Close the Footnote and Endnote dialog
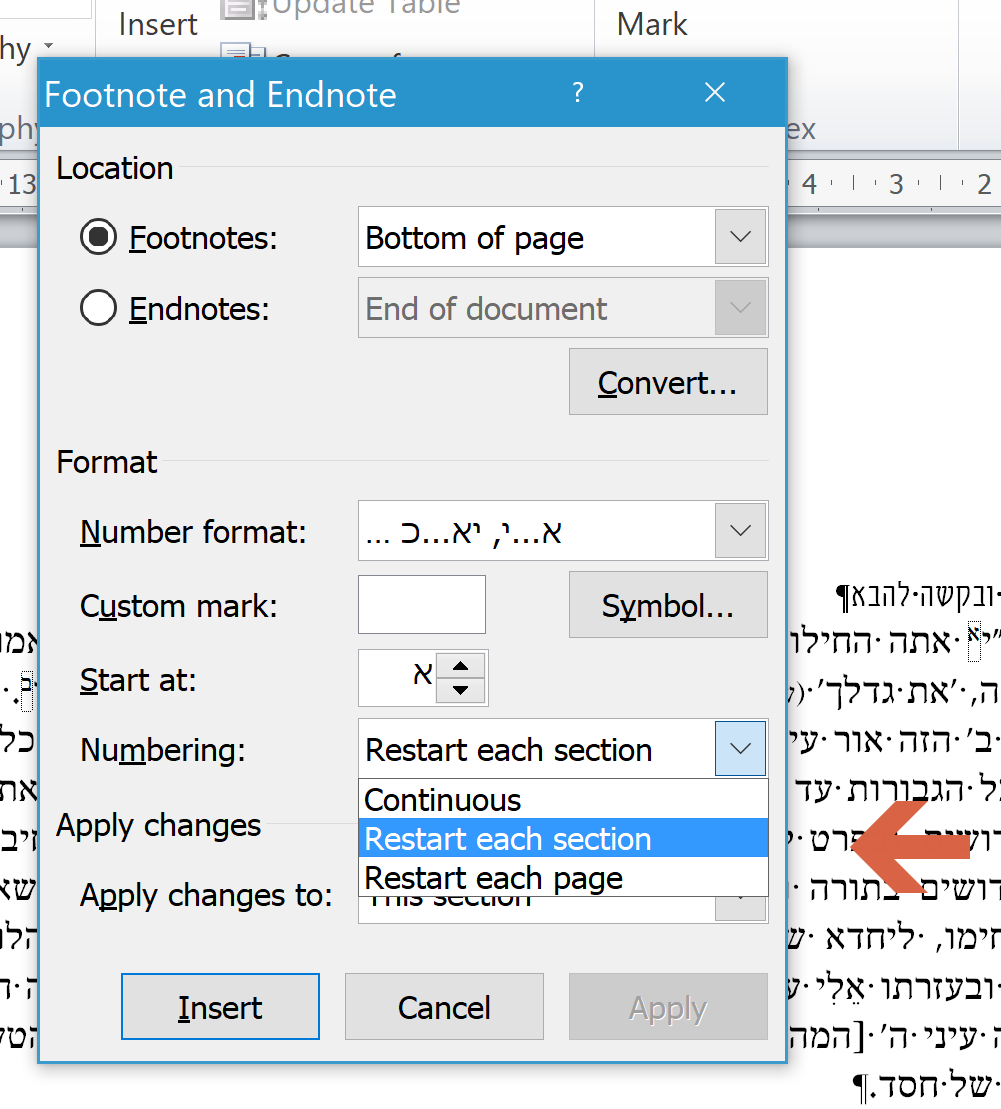The image size is (1001, 1109). coord(714,93)
